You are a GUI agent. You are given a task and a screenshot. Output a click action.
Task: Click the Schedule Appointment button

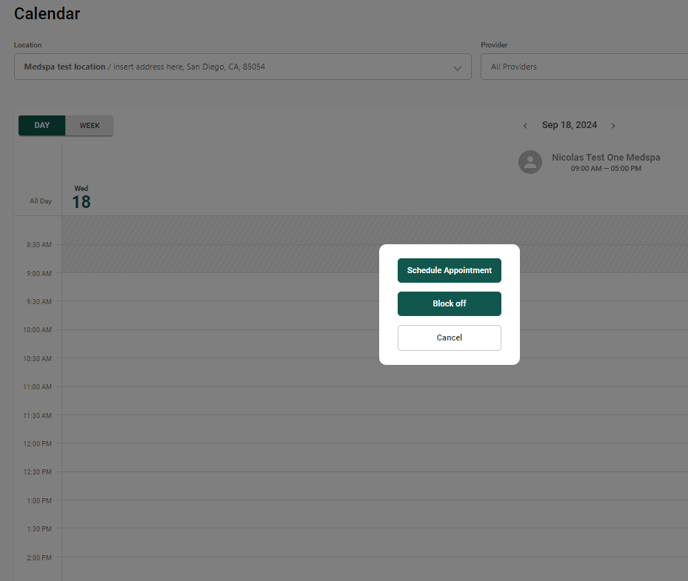point(449,270)
